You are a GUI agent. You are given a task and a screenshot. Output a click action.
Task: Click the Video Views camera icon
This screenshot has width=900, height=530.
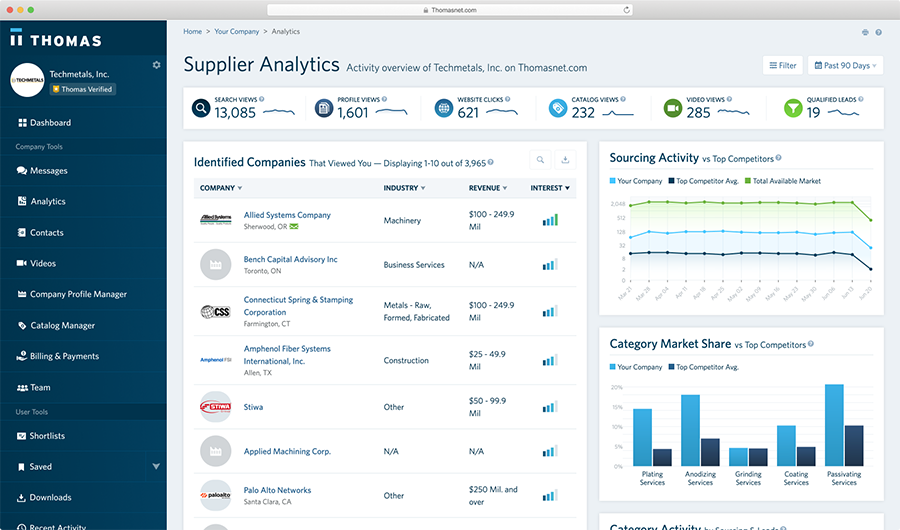[x=673, y=107]
